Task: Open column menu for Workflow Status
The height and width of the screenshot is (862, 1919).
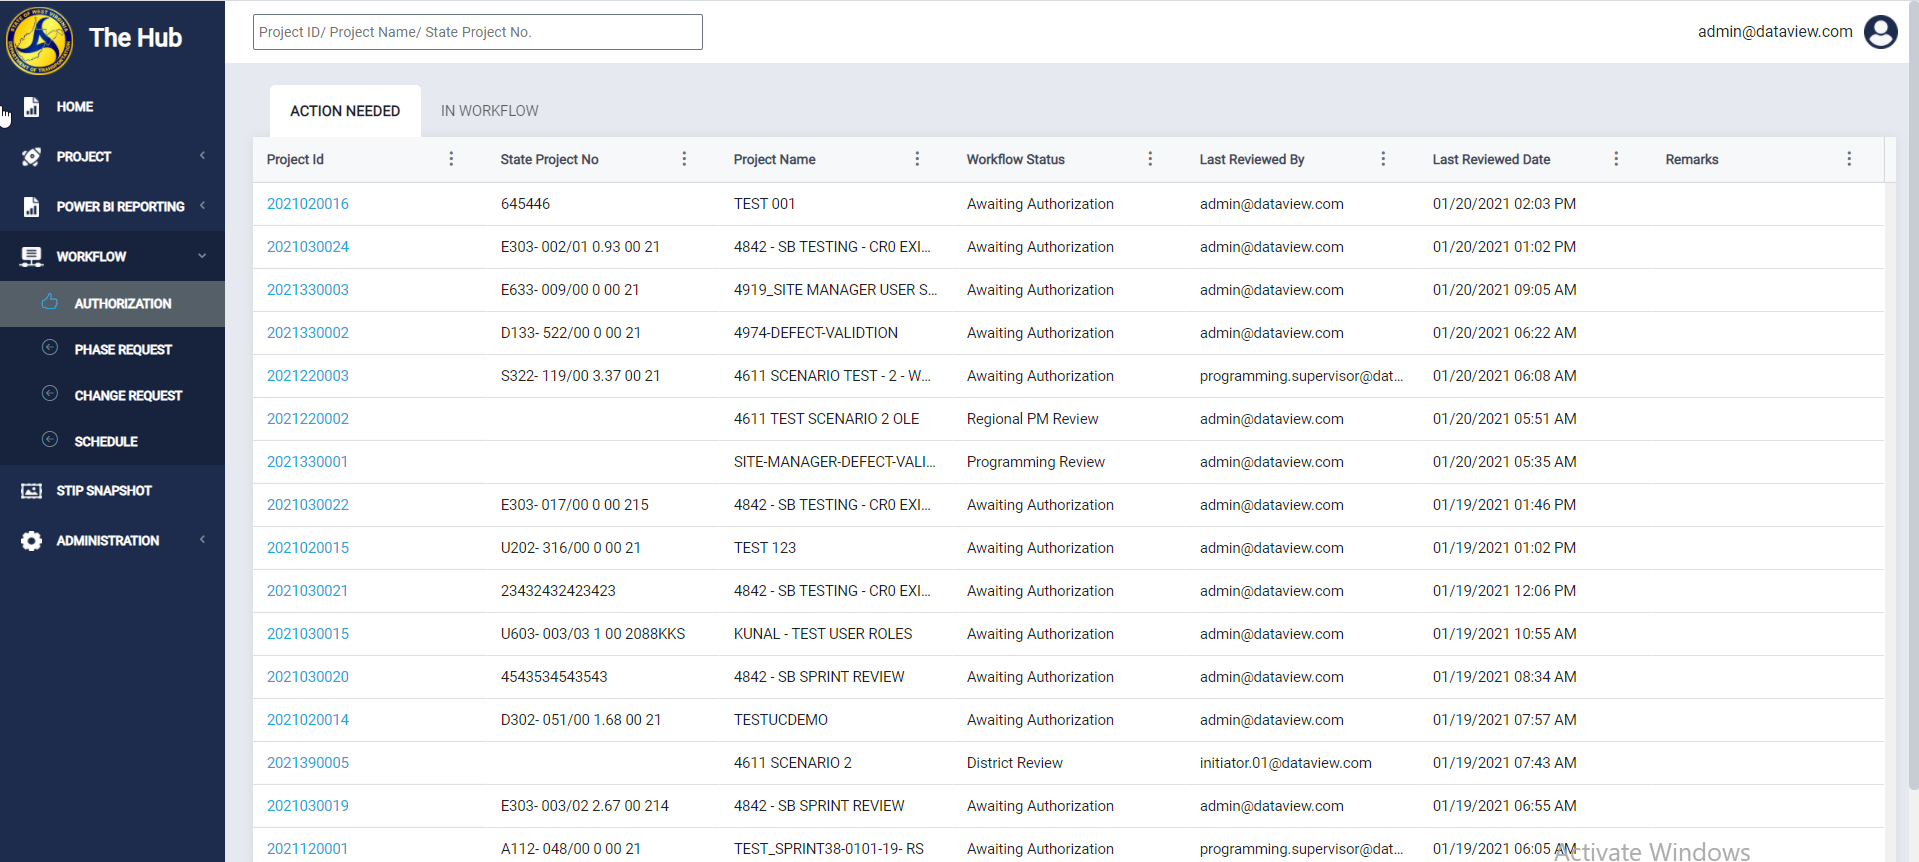Action: coord(1150,159)
